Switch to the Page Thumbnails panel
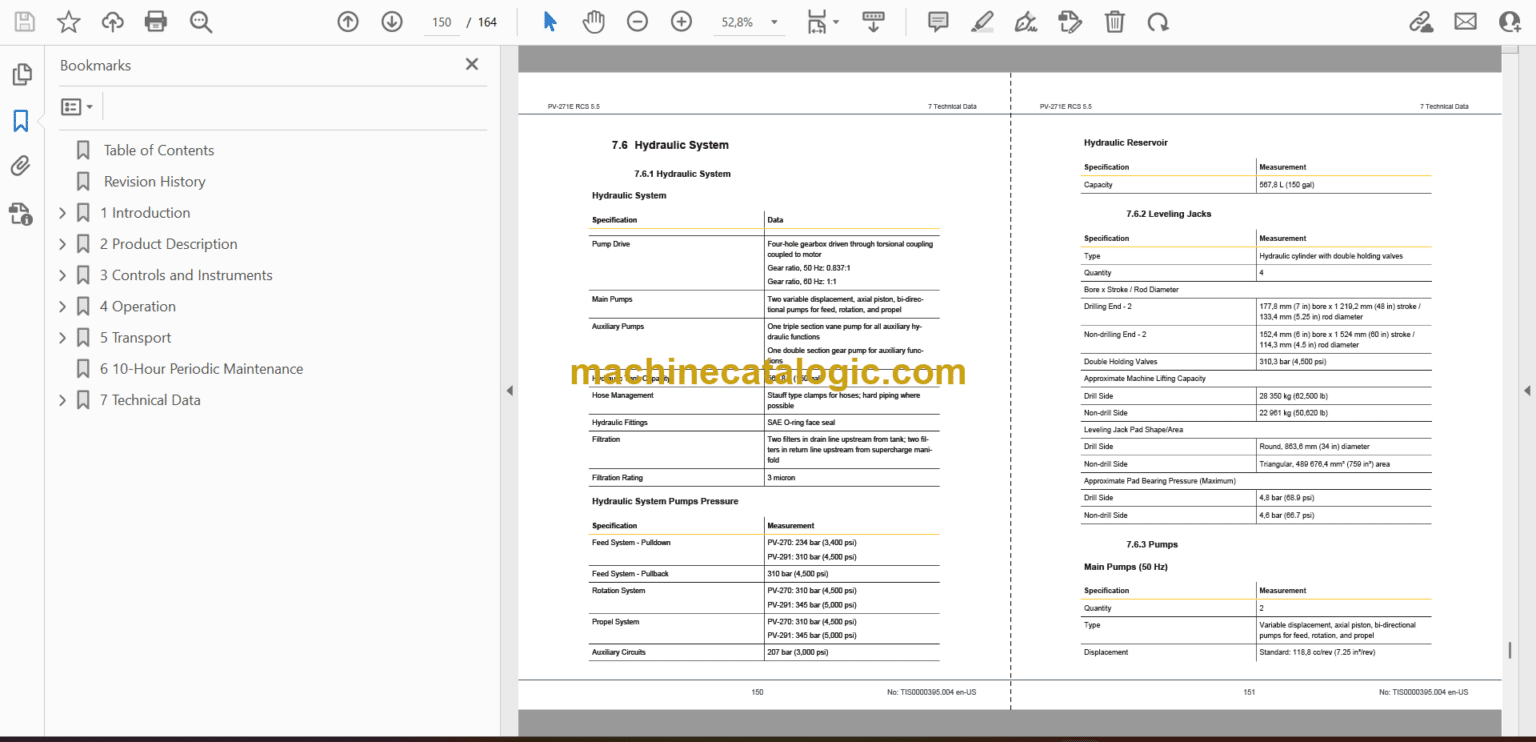The width and height of the screenshot is (1536, 742). 21,74
